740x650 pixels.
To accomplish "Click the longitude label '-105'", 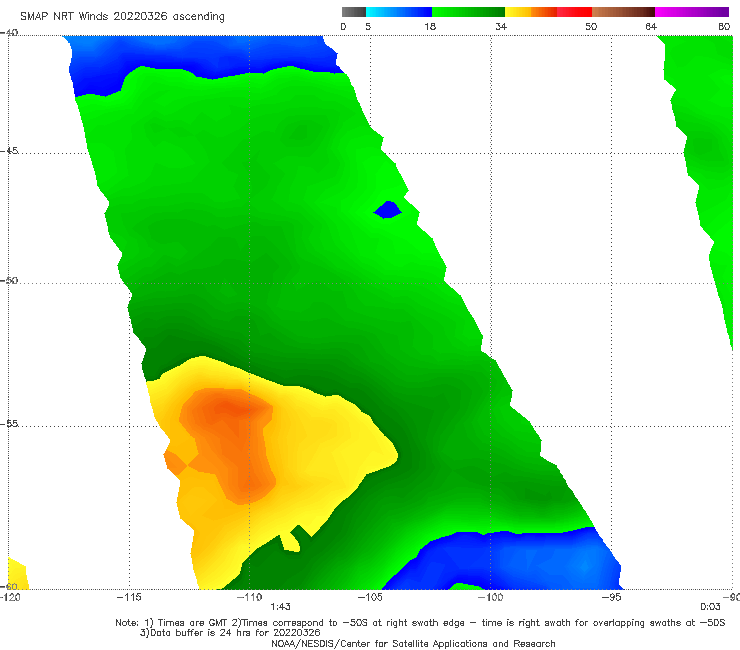I will [x=370, y=597].
